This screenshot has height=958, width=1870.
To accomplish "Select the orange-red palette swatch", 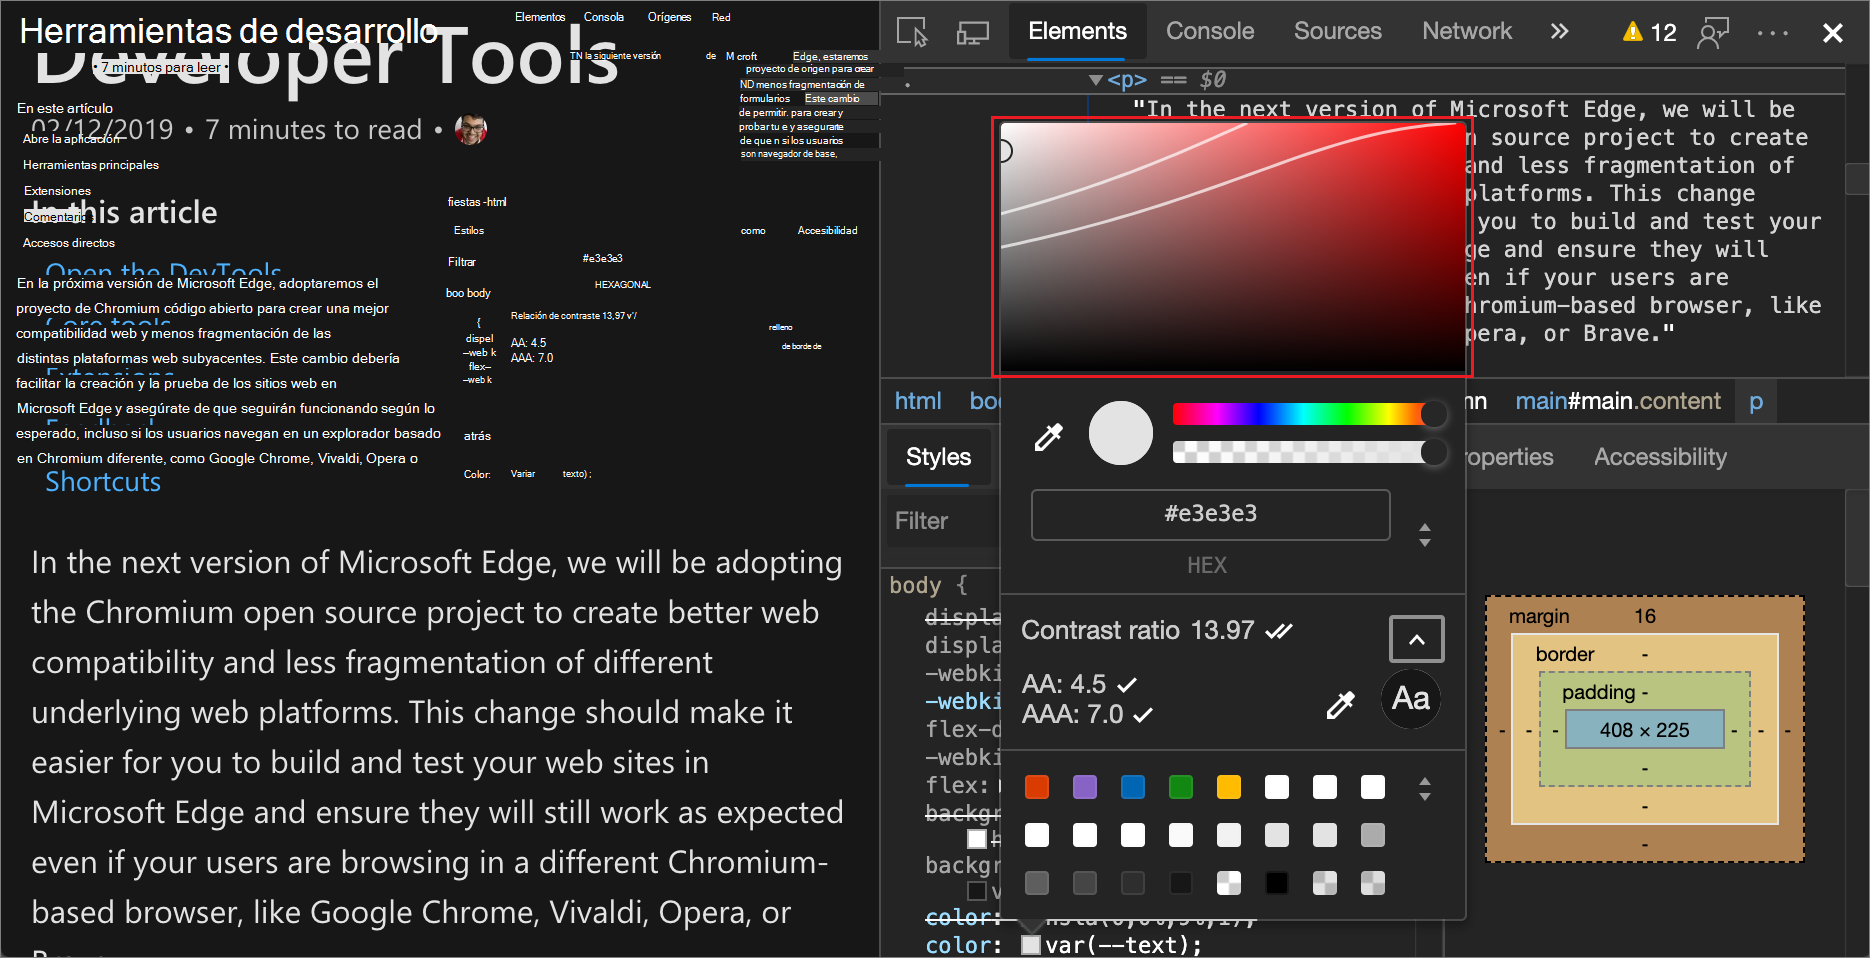I will point(1037,787).
